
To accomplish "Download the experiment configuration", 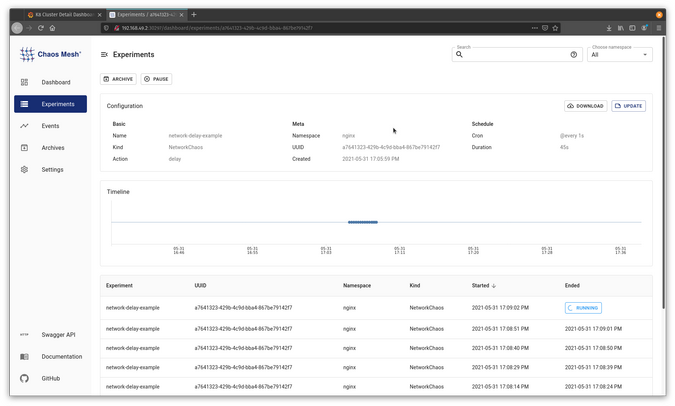I will pos(585,106).
